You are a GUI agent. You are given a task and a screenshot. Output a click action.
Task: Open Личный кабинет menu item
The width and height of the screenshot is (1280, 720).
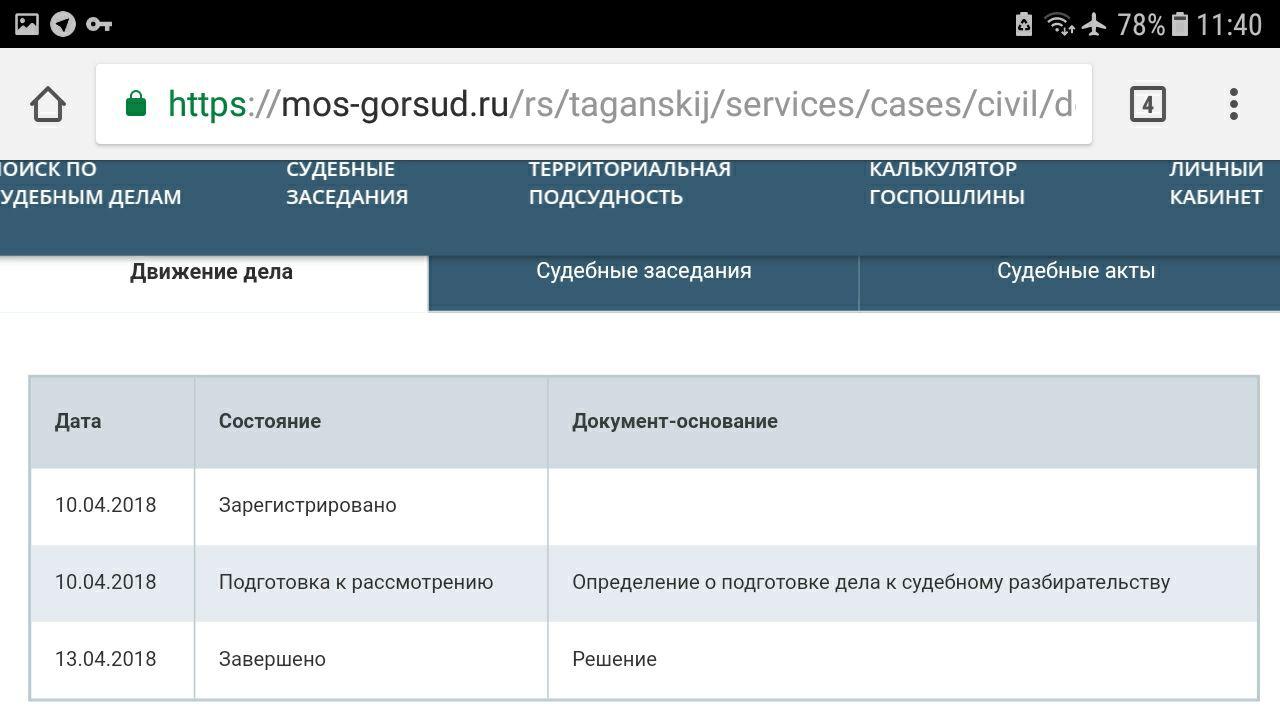[1216, 183]
